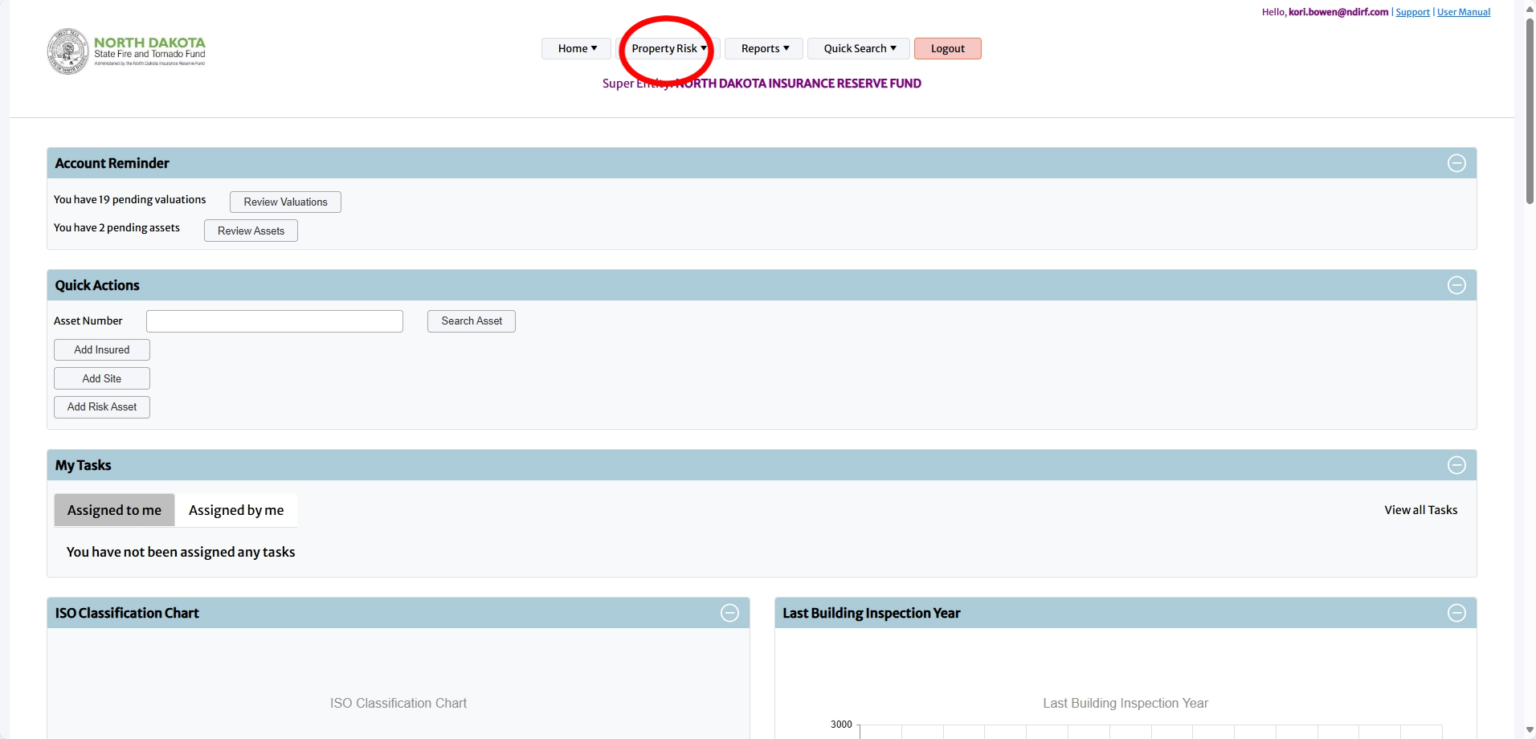Open the Quick Search dropdown
The image size is (1536, 739).
[857, 48]
